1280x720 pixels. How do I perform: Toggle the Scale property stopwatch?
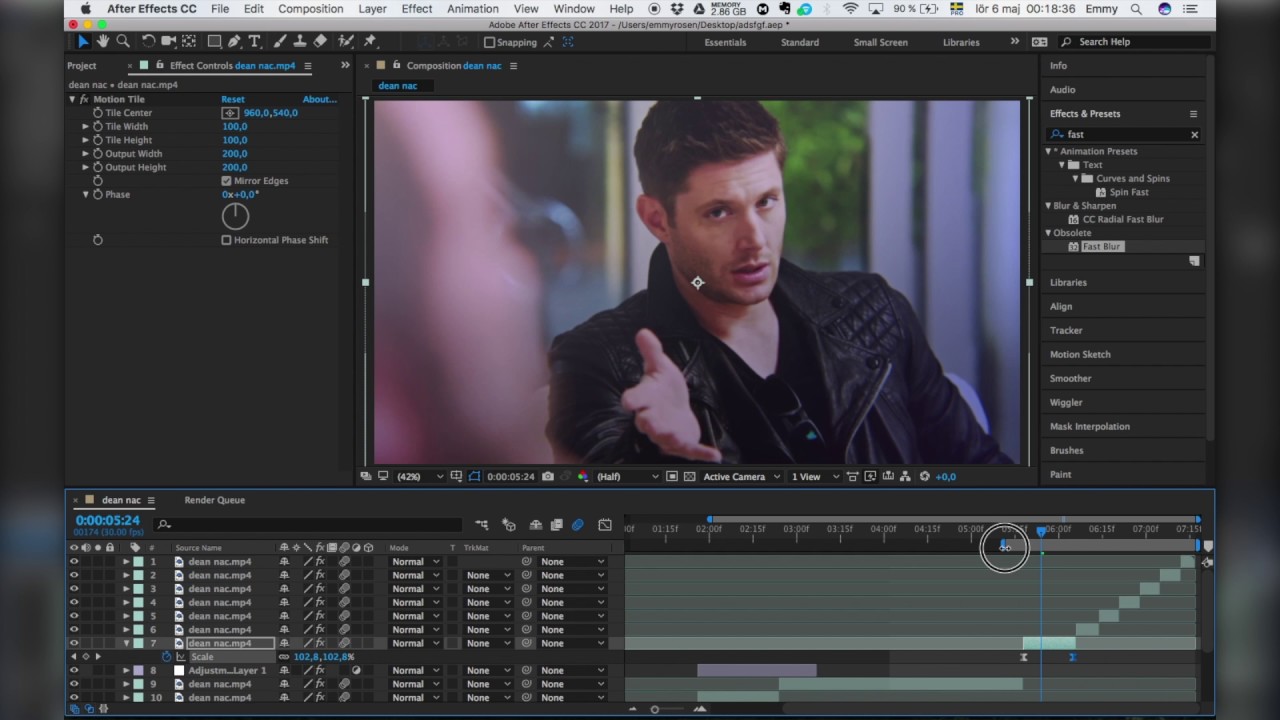(166, 657)
